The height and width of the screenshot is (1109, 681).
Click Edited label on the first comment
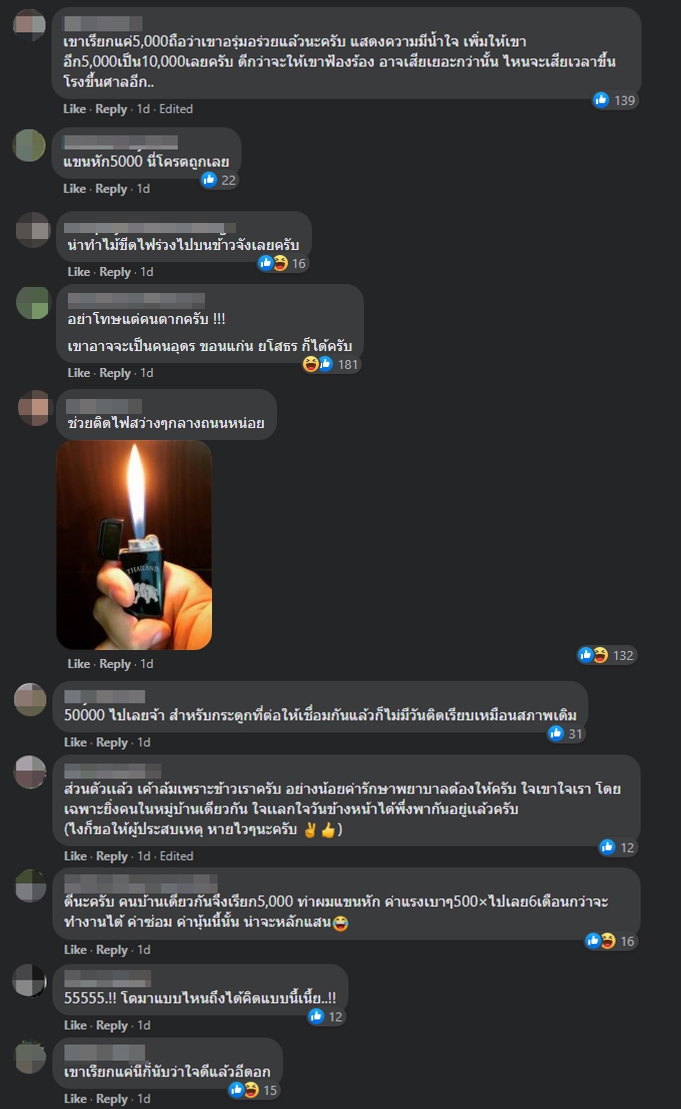click(x=176, y=108)
